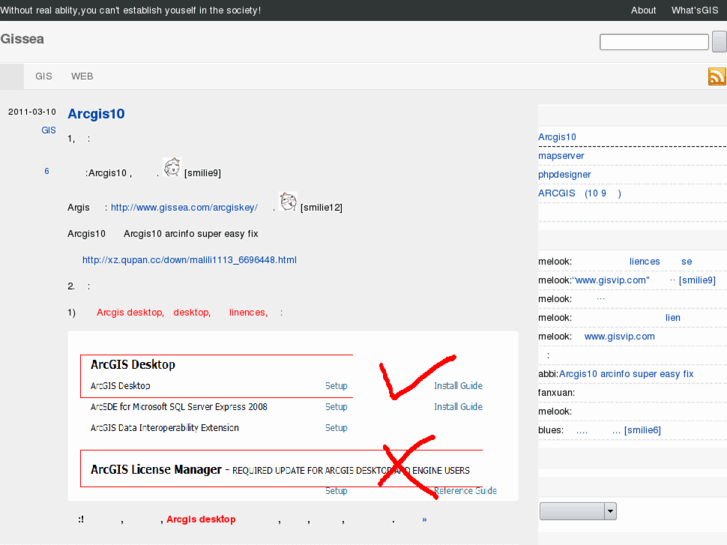Open the What'sGIS page

pos(695,10)
